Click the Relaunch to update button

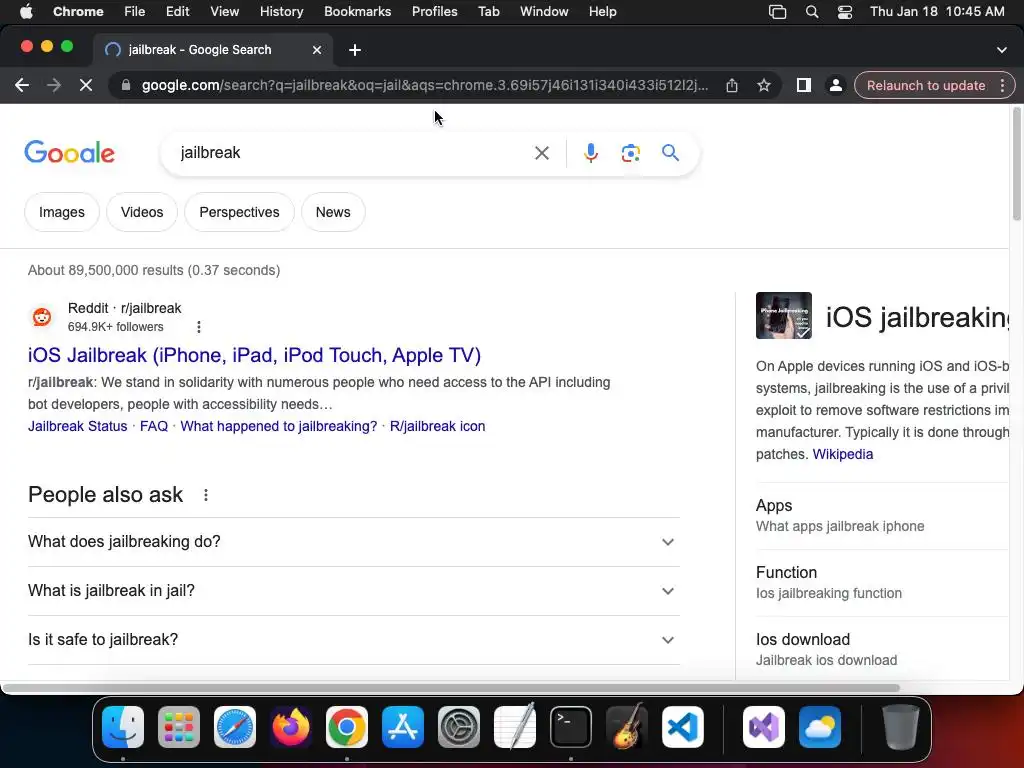point(925,86)
